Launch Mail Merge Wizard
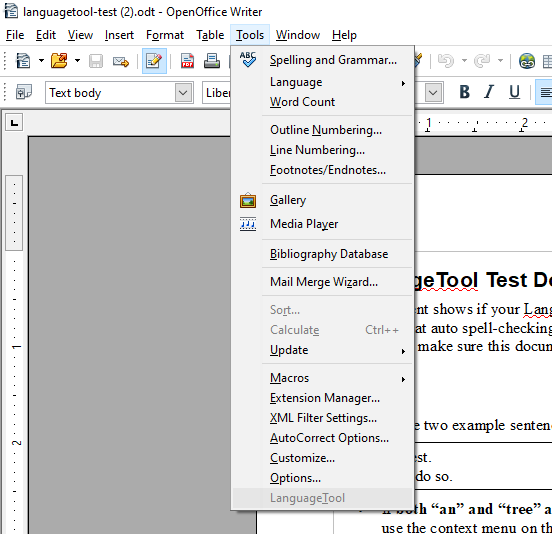Image resolution: width=552 pixels, height=534 pixels. pyautogui.click(x=322, y=282)
